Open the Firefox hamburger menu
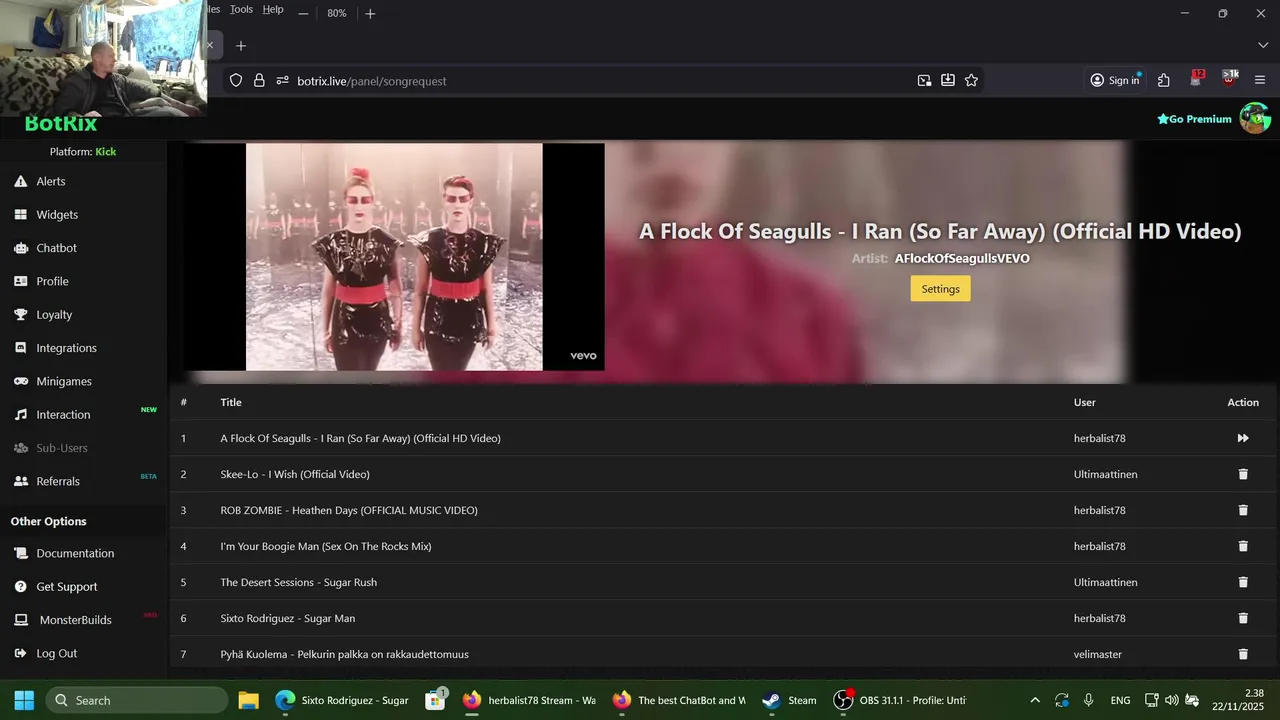This screenshot has width=1280, height=720. 1260,81
